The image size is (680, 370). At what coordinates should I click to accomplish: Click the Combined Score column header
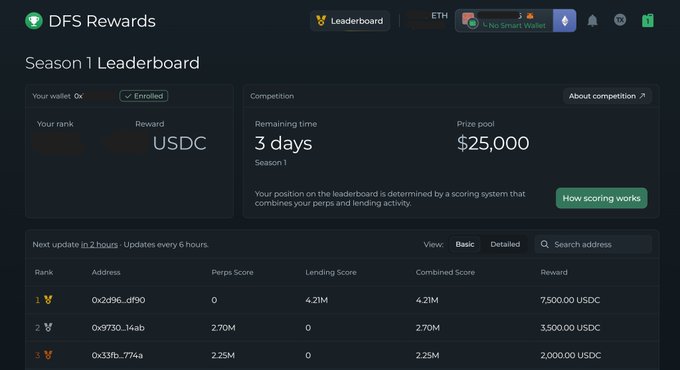click(445, 272)
